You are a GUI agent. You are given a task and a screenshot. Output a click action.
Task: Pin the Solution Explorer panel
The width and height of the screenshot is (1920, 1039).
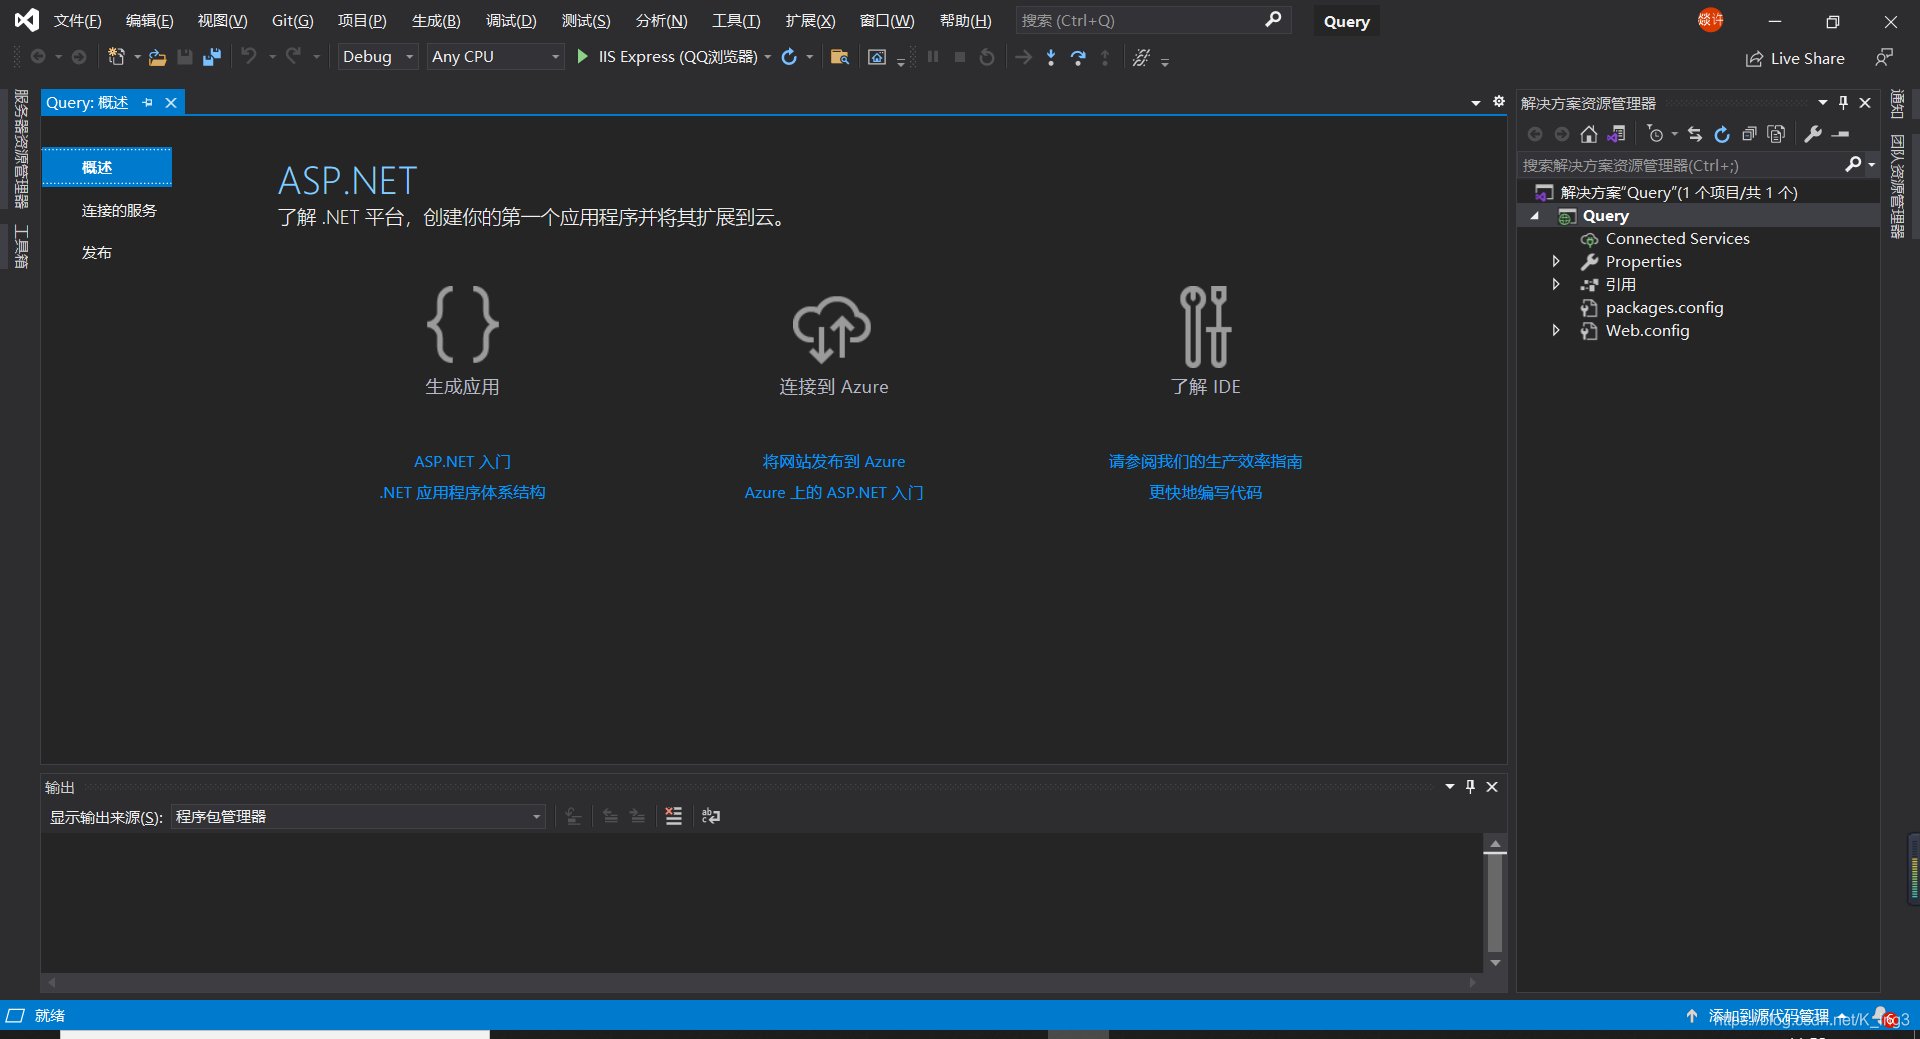click(x=1843, y=103)
